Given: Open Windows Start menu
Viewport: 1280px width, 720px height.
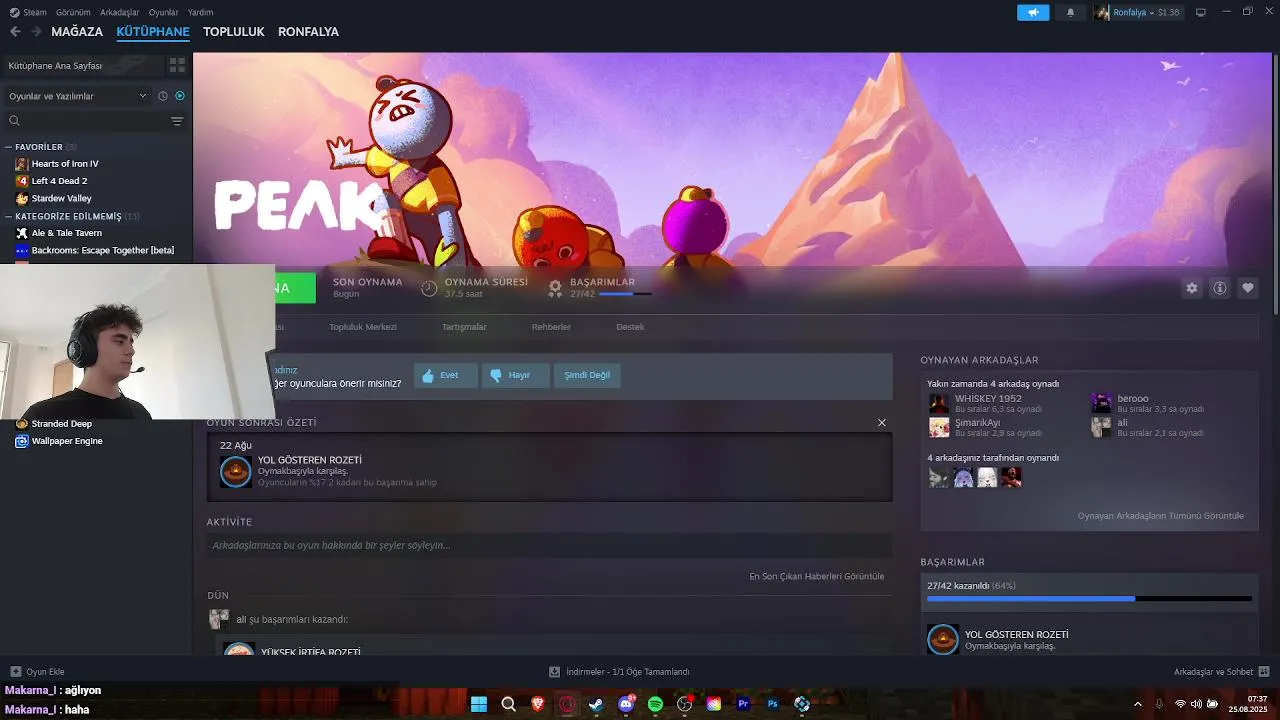Looking at the screenshot, I should tap(479, 704).
